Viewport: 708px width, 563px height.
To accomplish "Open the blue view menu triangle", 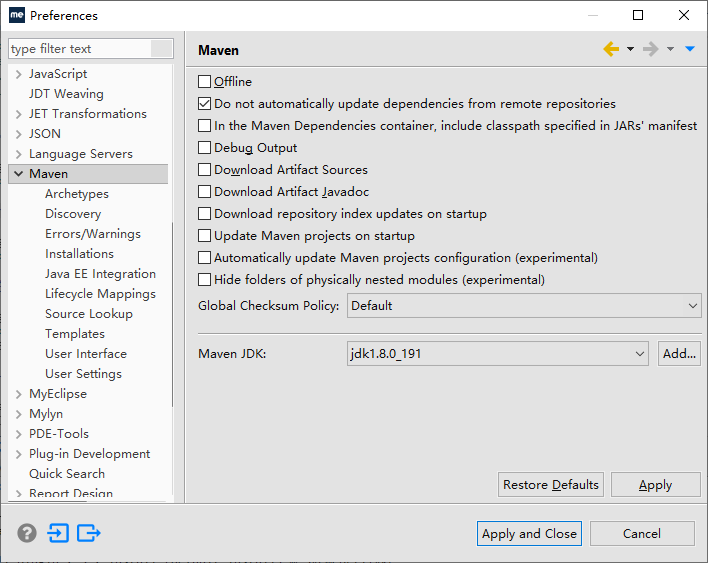I will tap(690, 49).
